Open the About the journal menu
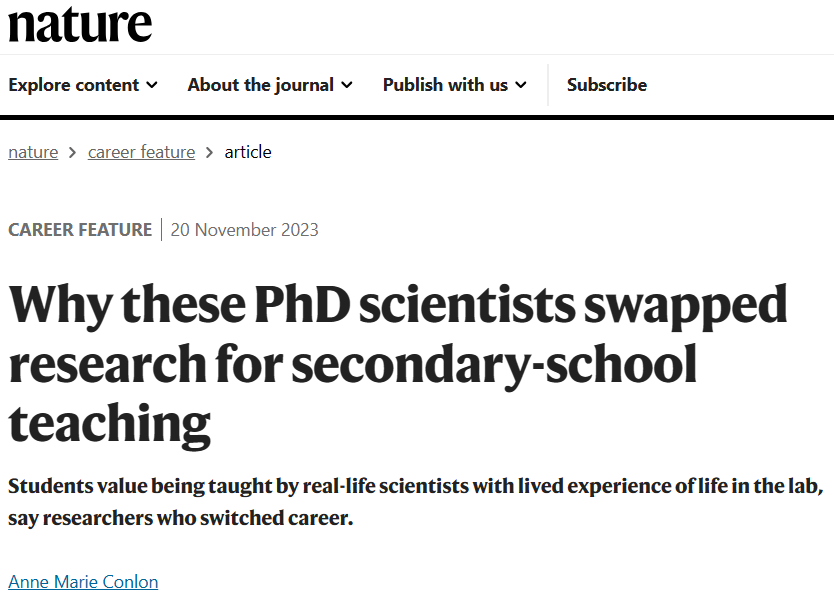This screenshot has height=601, width=834. 260,85
